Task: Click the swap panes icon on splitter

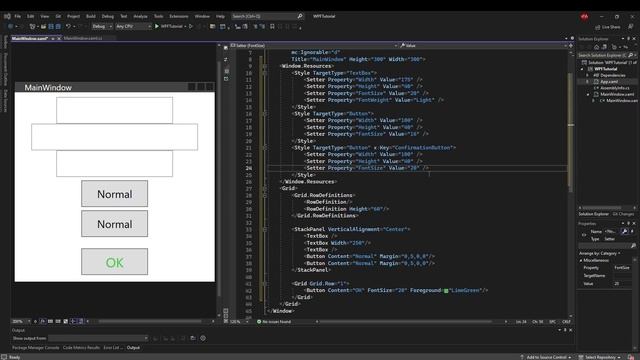Action: pyautogui.click(x=226, y=60)
